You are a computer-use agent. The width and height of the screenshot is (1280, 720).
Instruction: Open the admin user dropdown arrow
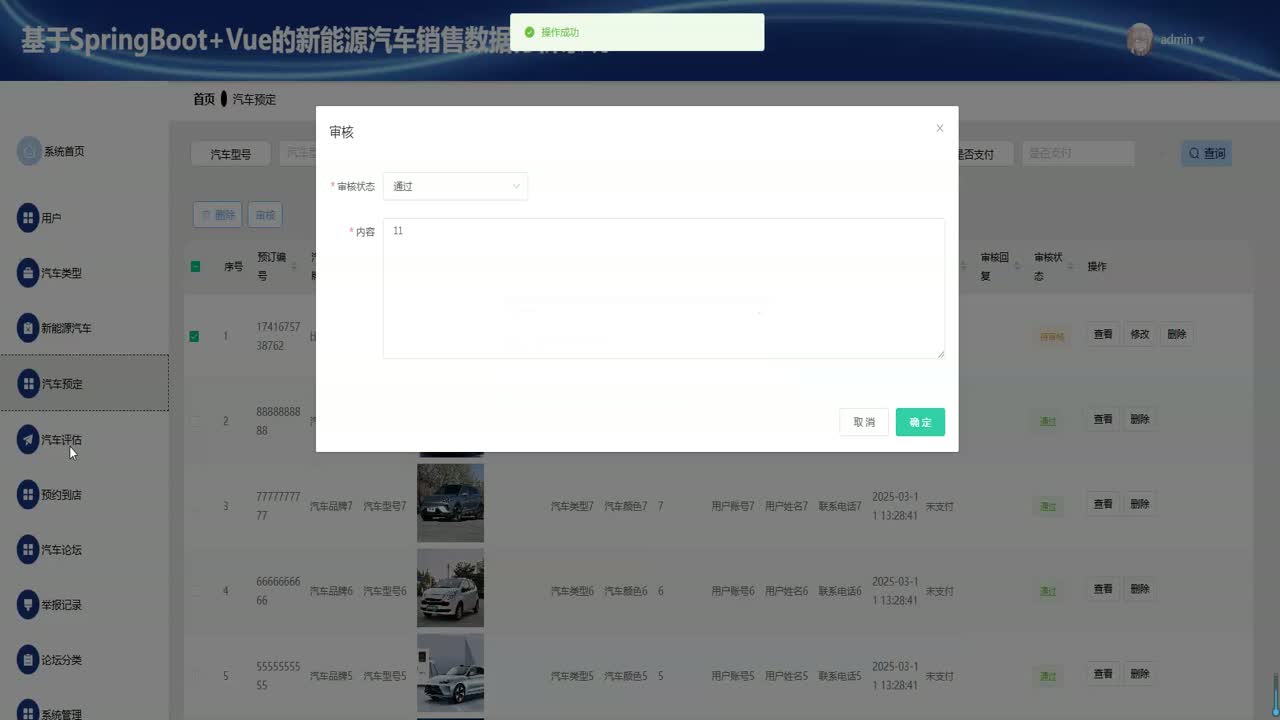pyautogui.click(x=1201, y=40)
